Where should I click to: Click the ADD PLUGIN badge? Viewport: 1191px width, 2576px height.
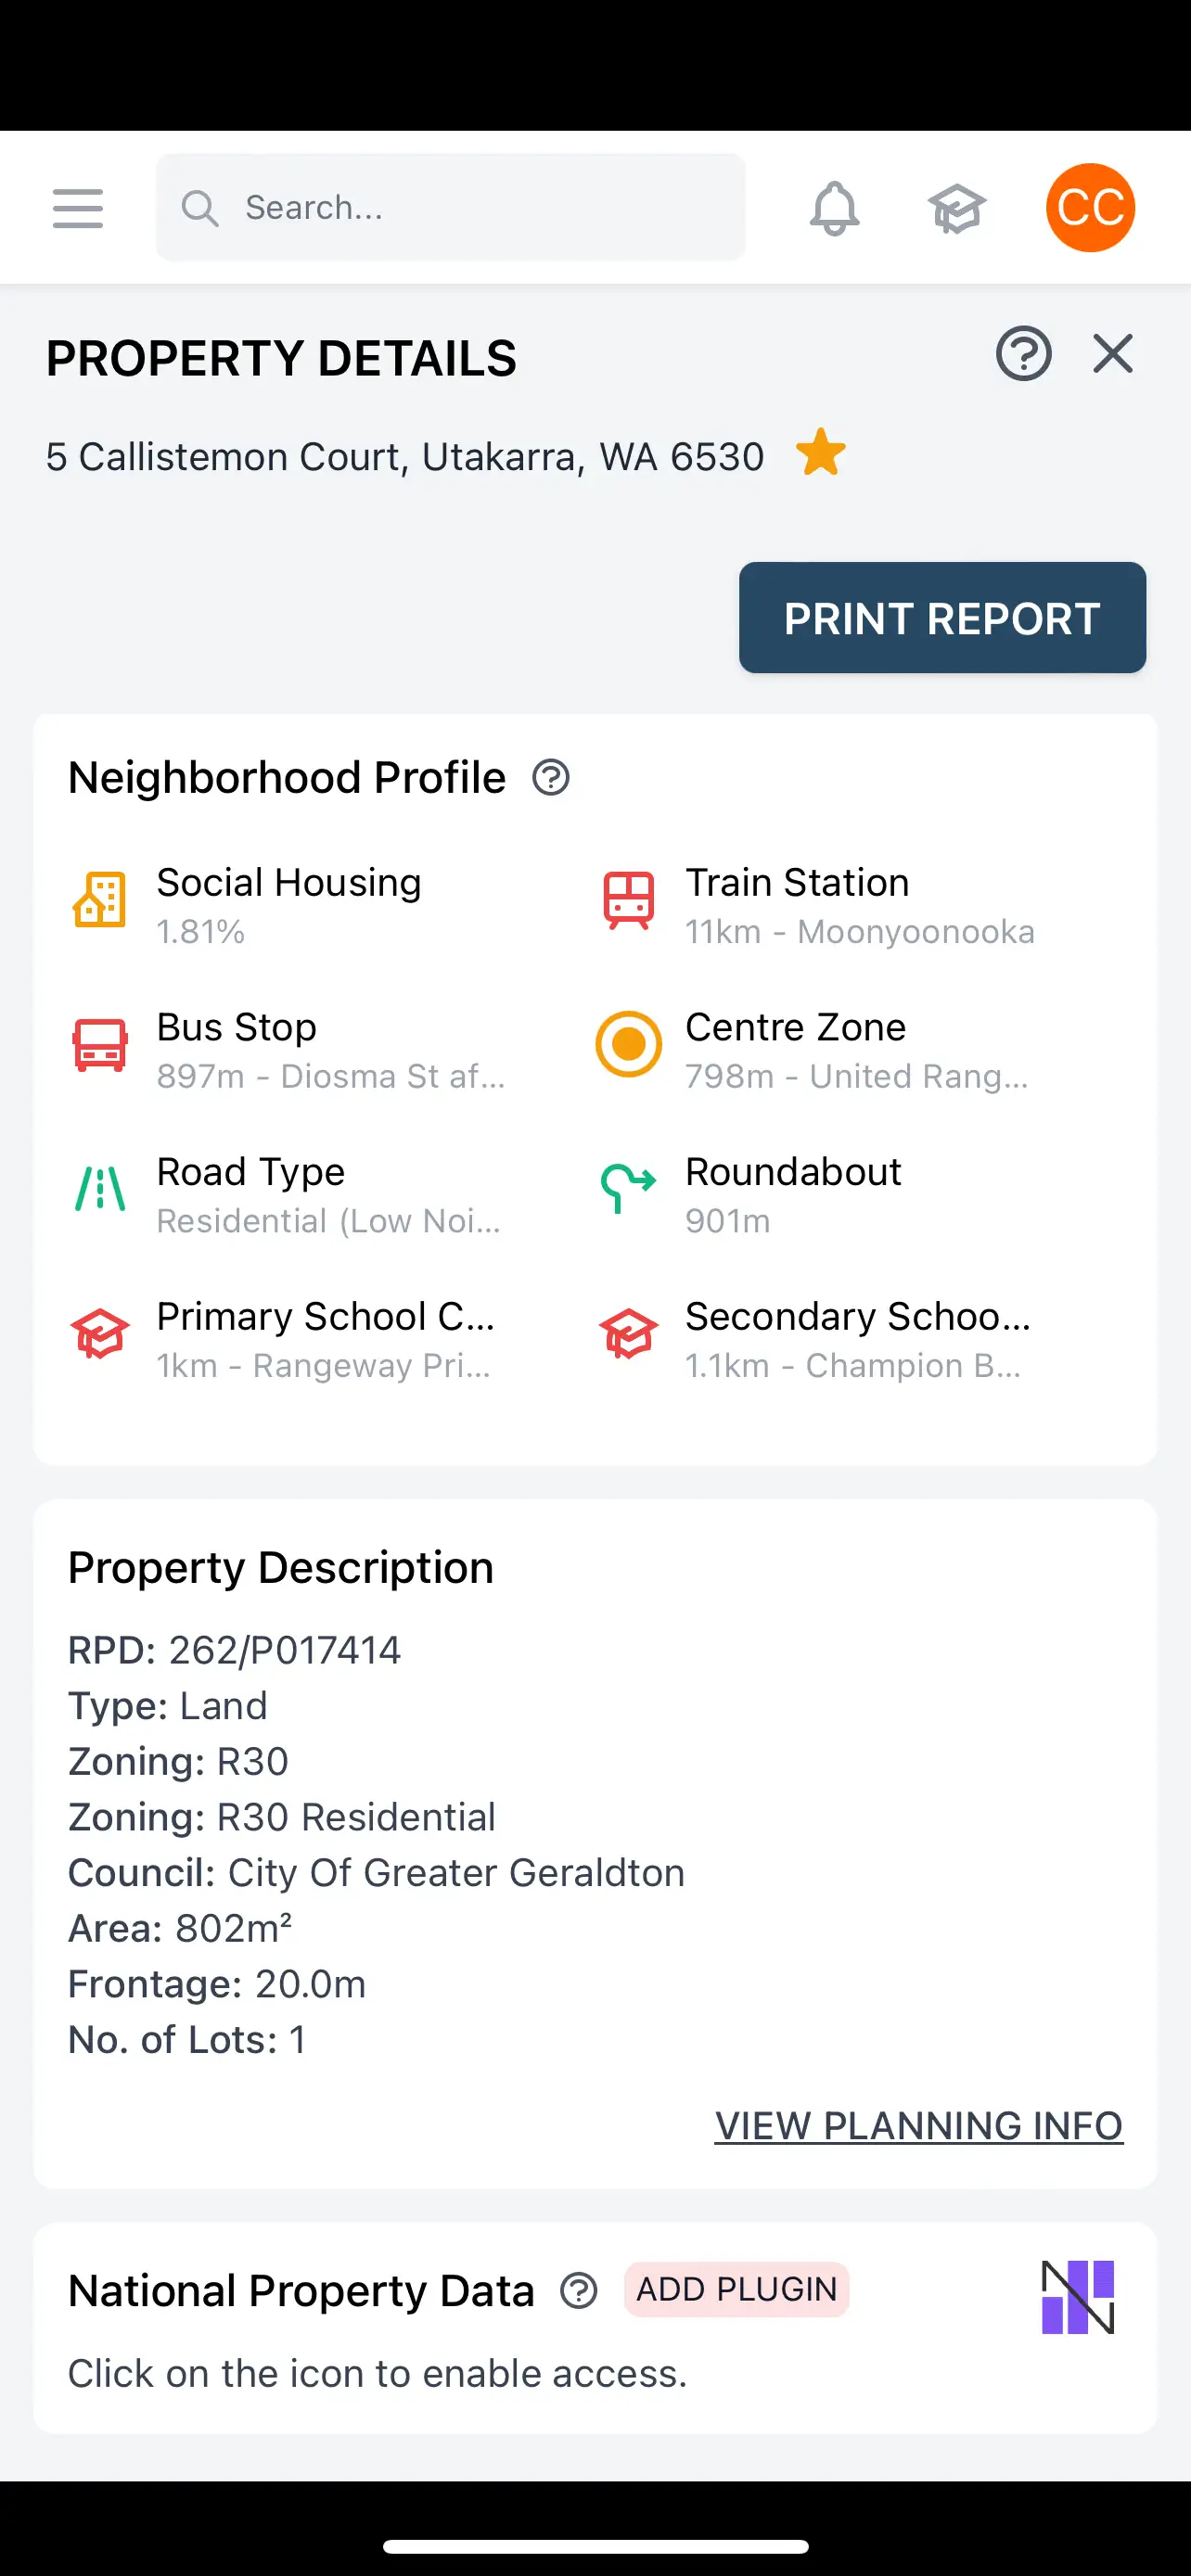click(736, 2289)
